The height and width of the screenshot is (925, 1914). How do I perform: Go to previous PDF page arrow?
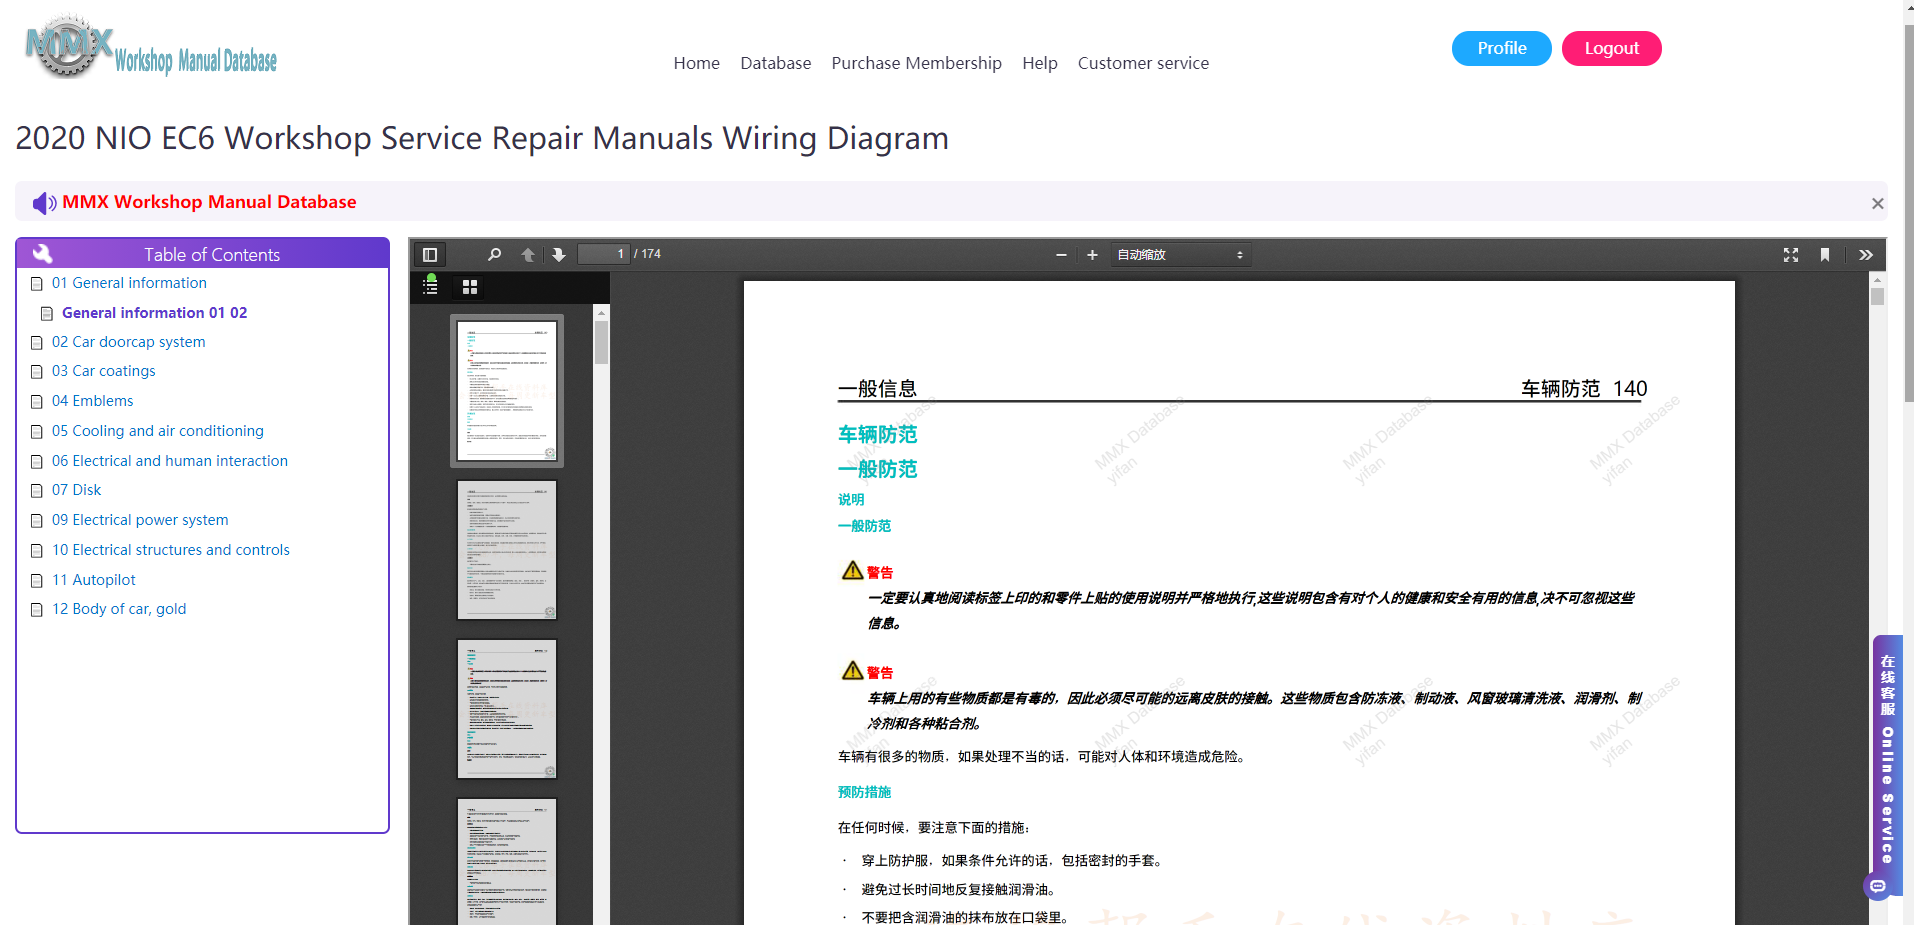tap(528, 255)
